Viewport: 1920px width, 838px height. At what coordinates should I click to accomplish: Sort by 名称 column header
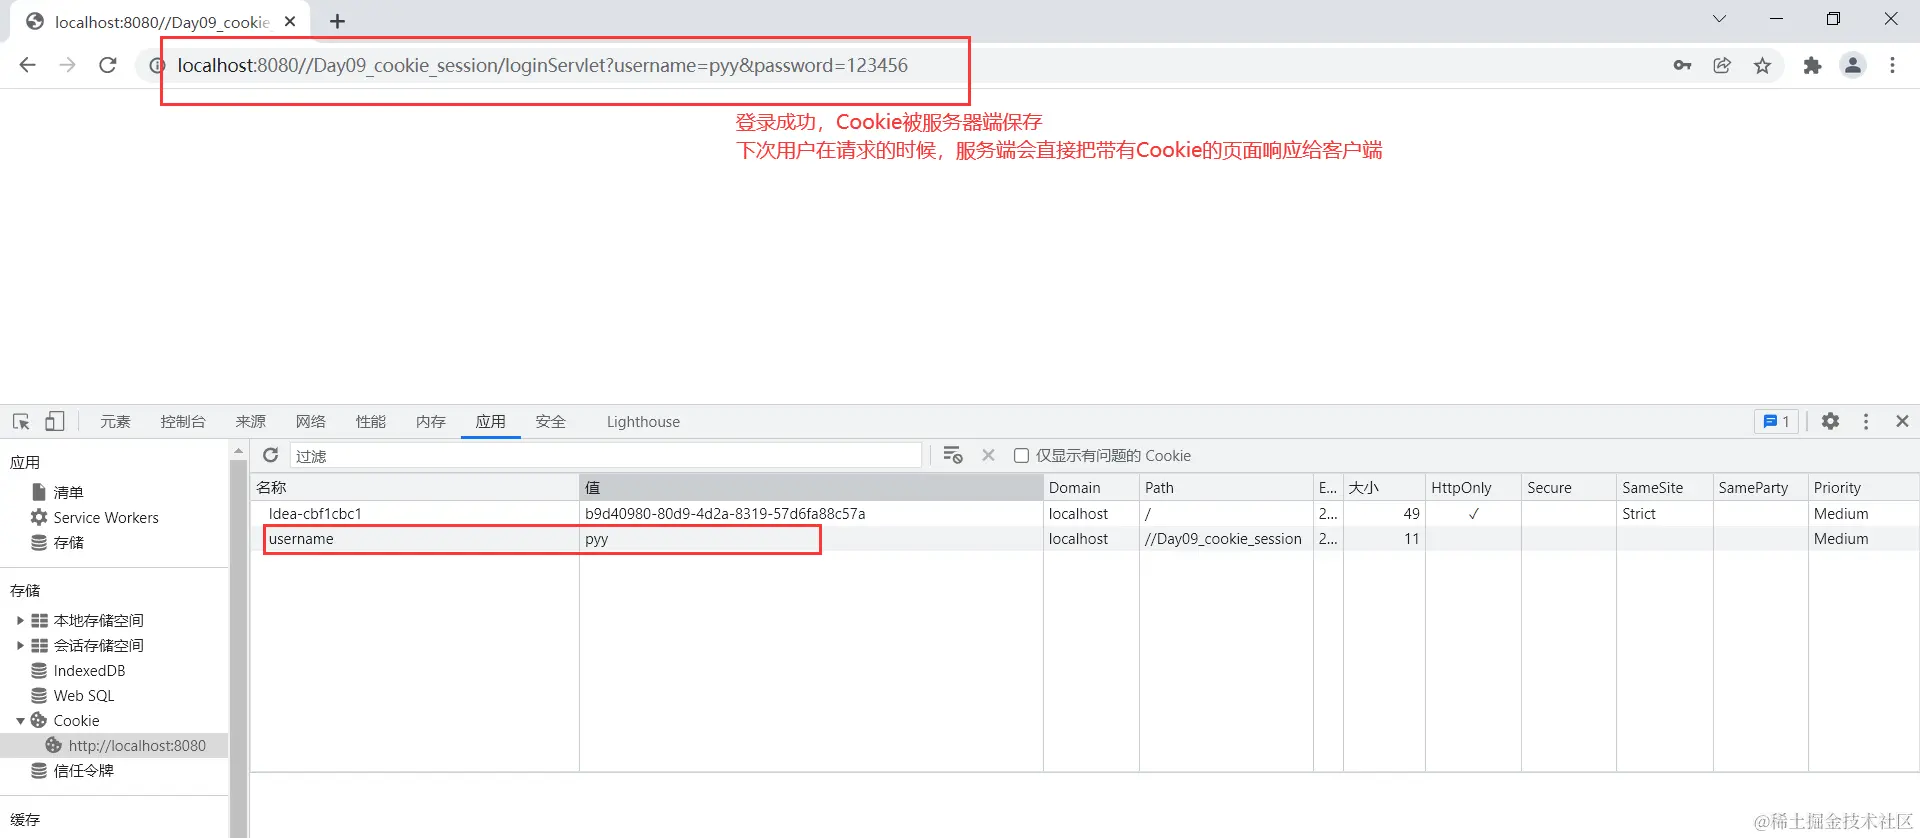pos(415,487)
